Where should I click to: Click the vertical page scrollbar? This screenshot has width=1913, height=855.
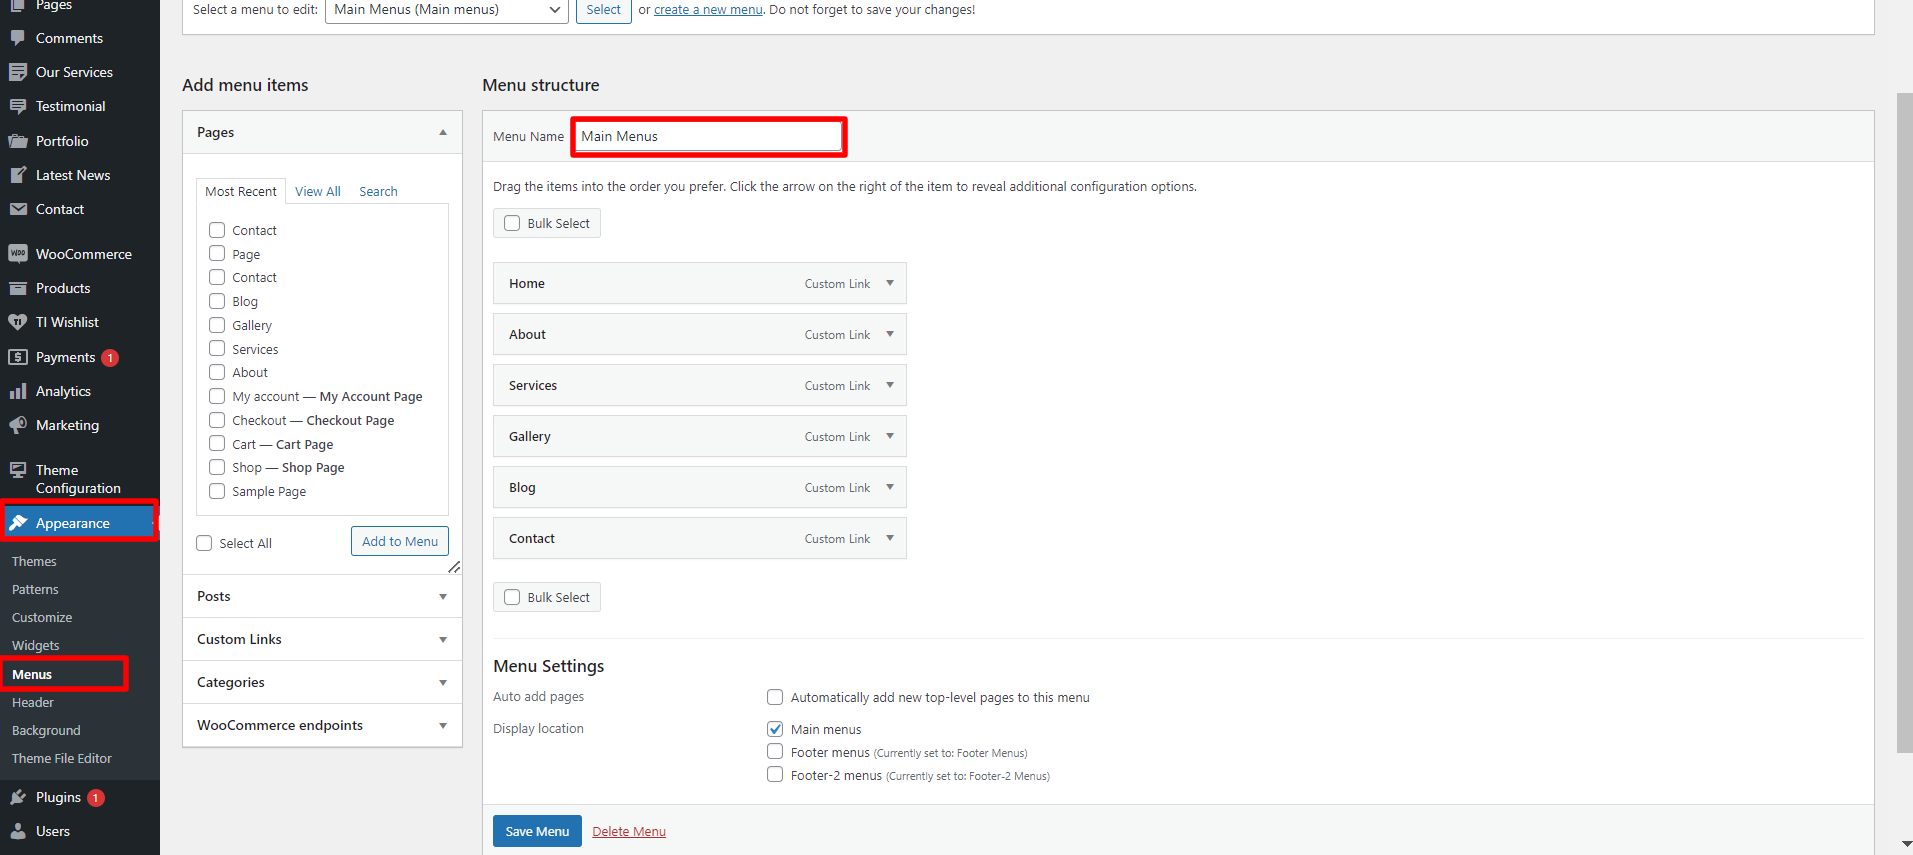[1904, 420]
